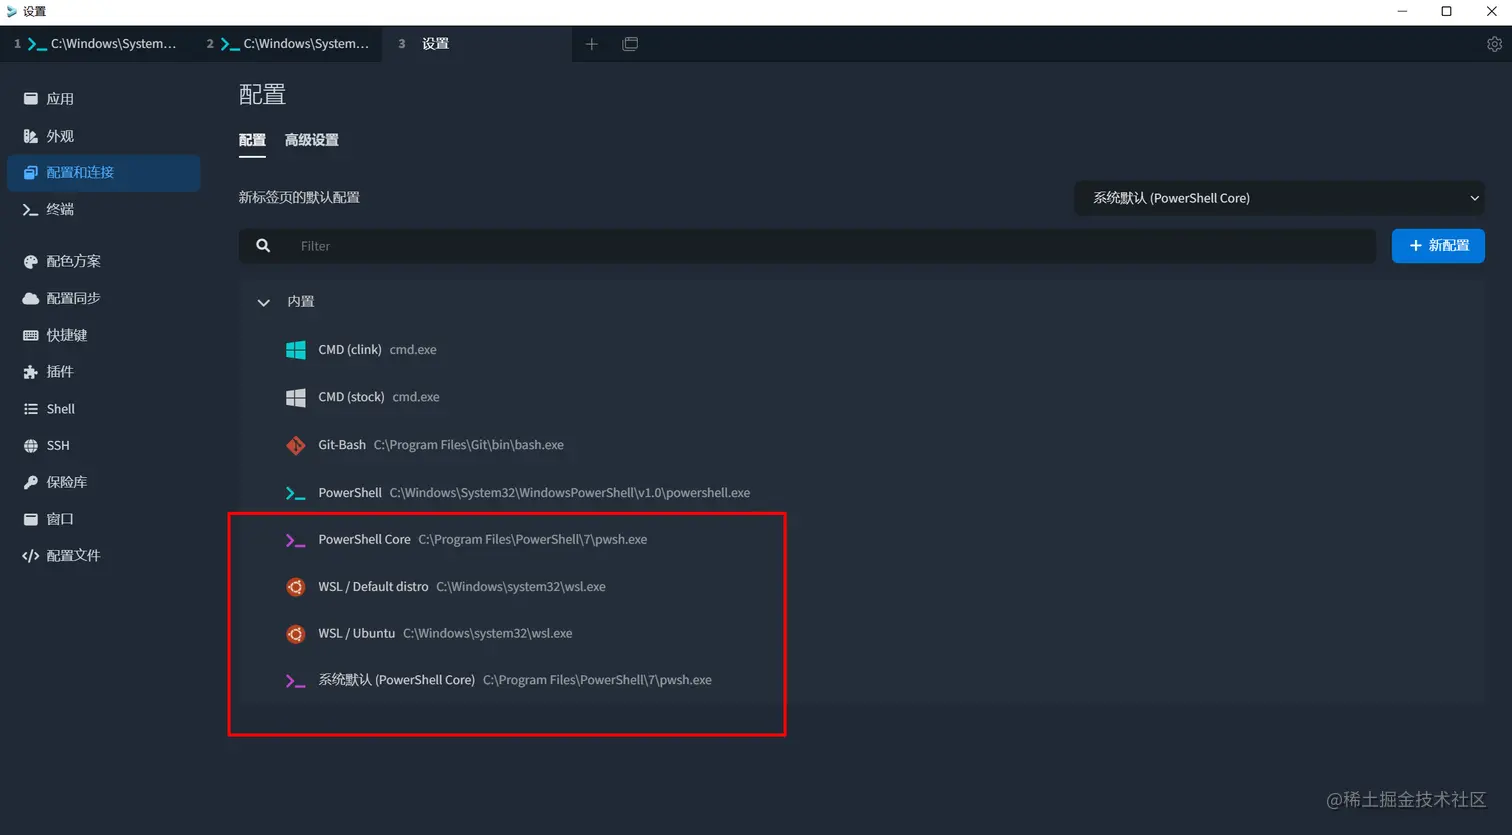Click the purple PowerShell Core prompt icon

click(296, 540)
